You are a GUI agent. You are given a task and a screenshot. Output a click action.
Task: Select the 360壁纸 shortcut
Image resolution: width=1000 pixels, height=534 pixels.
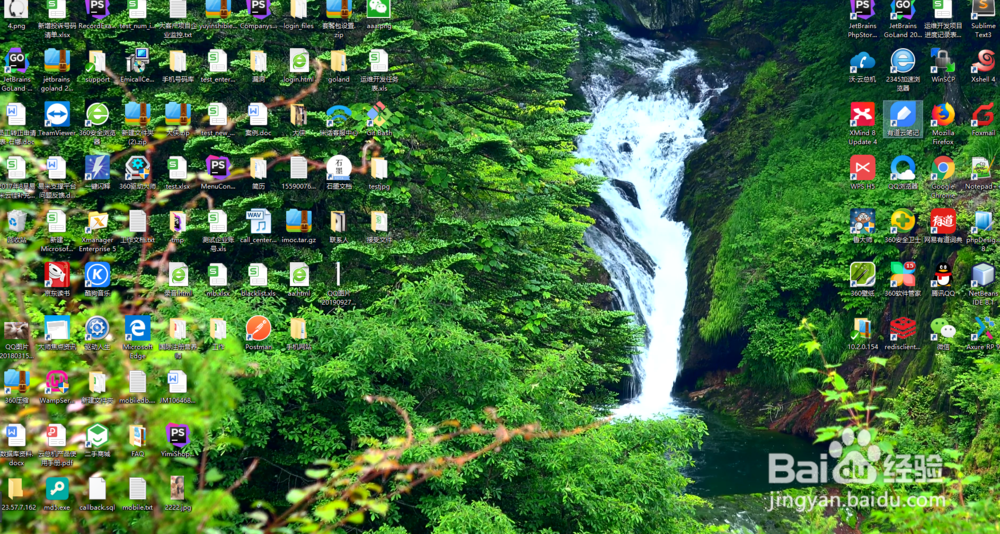862,274
